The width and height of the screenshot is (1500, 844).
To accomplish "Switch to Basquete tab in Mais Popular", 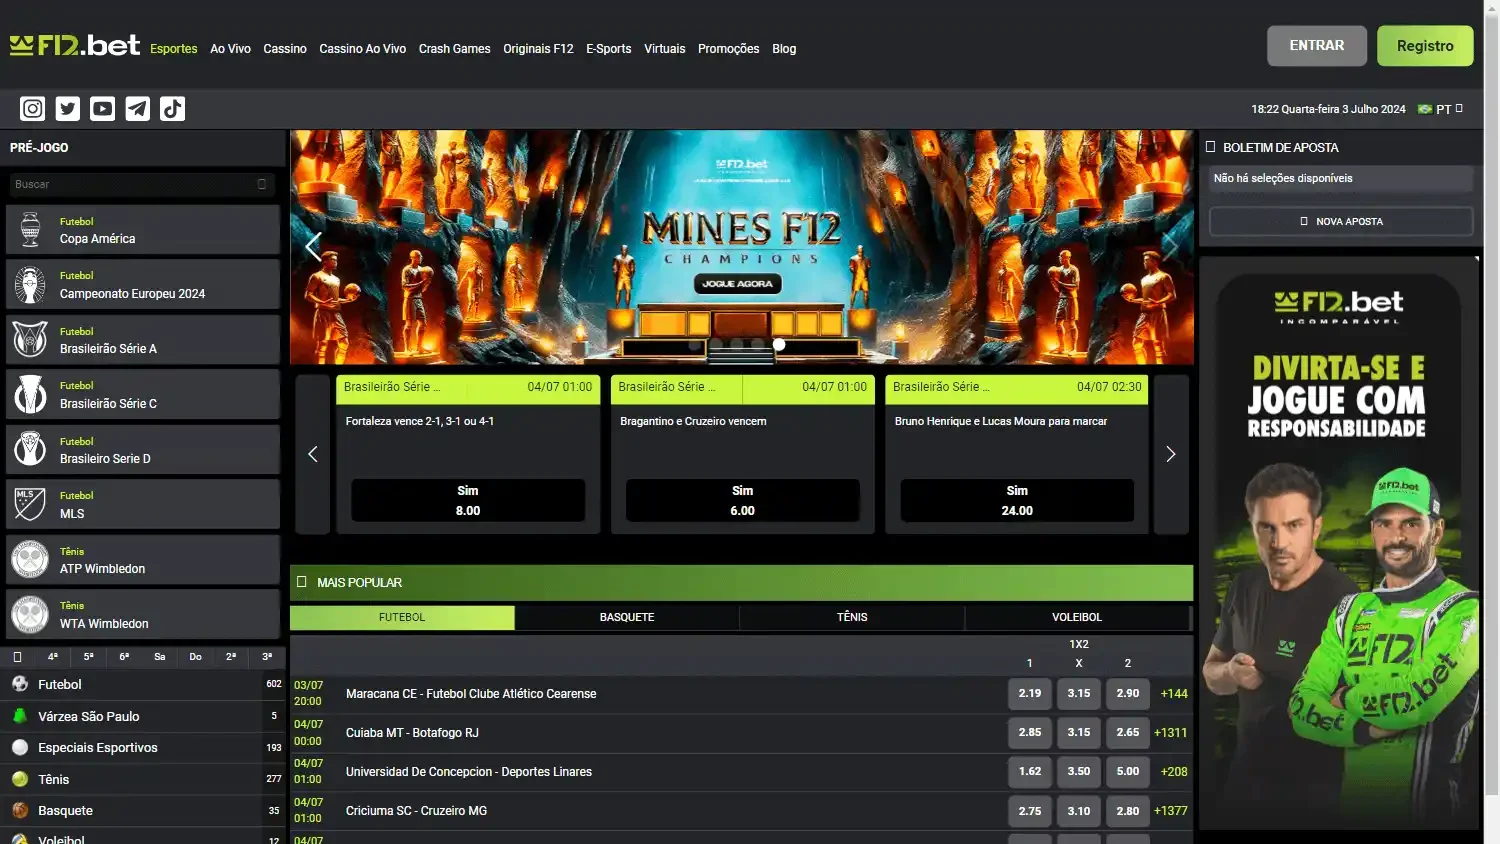I will tap(627, 618).
